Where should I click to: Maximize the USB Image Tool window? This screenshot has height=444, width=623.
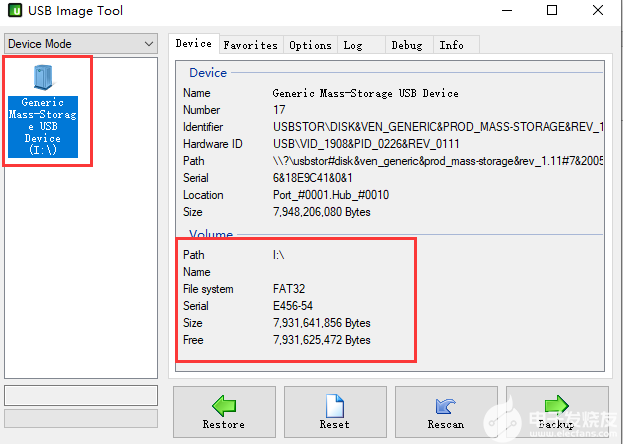[x=552, y=11]
